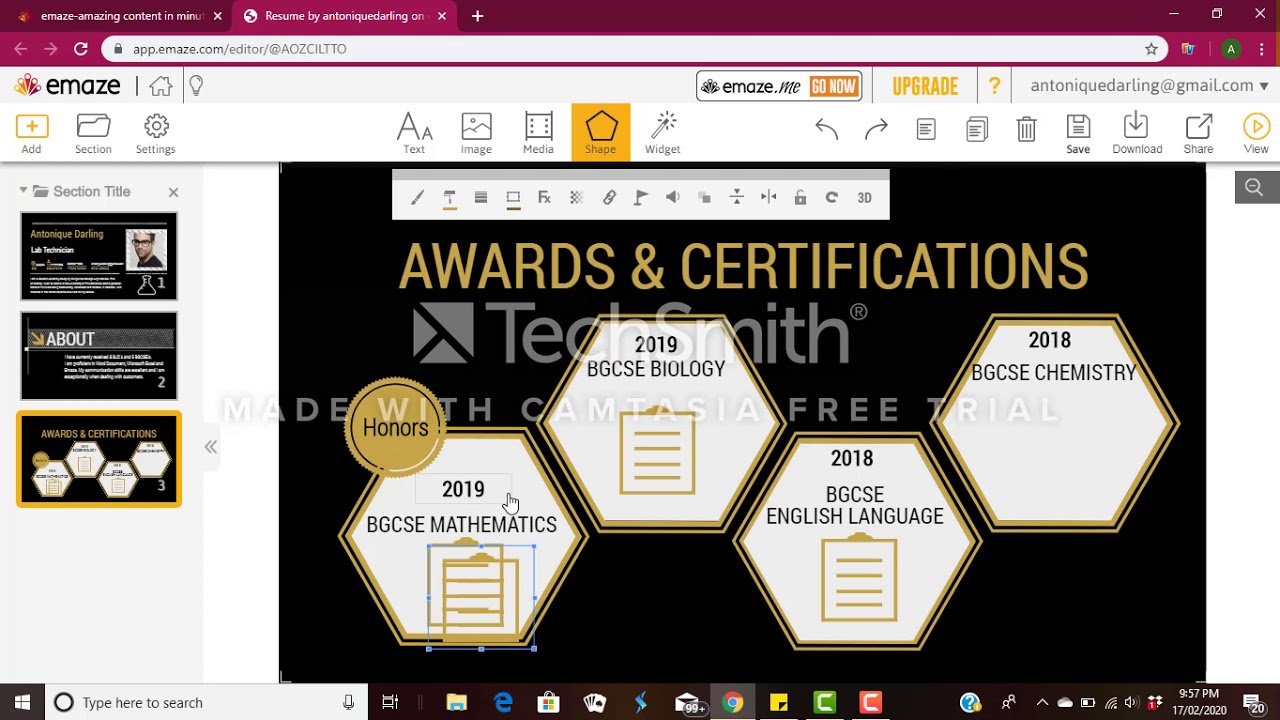Screen dimensions: 1280x720
Task: Collapse the slide panel with double chevron
Action: (x=211, y=447)
